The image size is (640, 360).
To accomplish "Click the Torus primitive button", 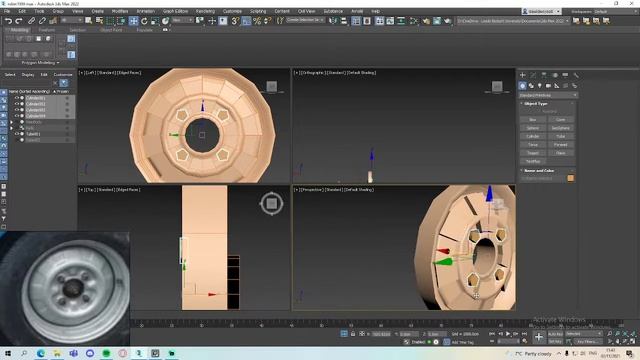I will coord(533,145).
